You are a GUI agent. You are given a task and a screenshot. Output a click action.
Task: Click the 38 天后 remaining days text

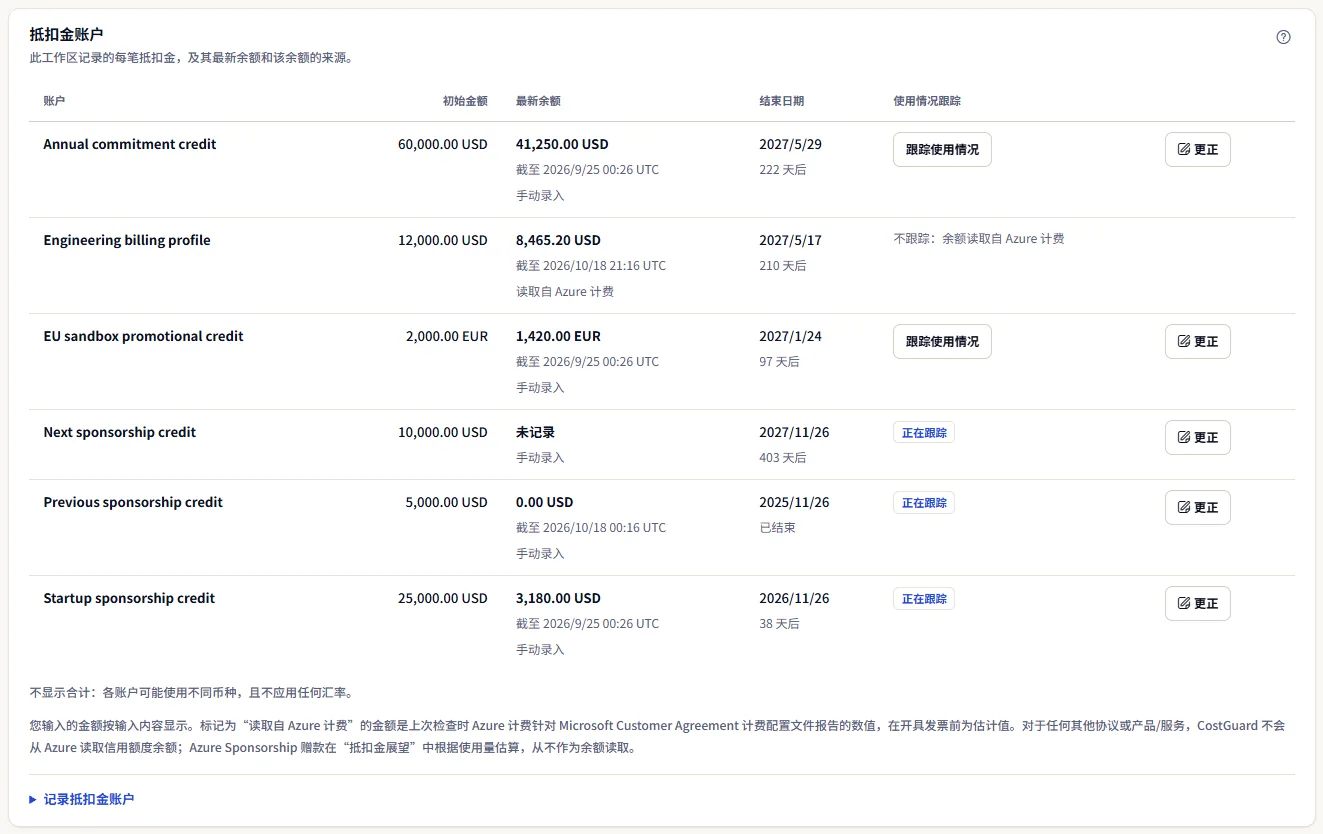click(780, 623)
